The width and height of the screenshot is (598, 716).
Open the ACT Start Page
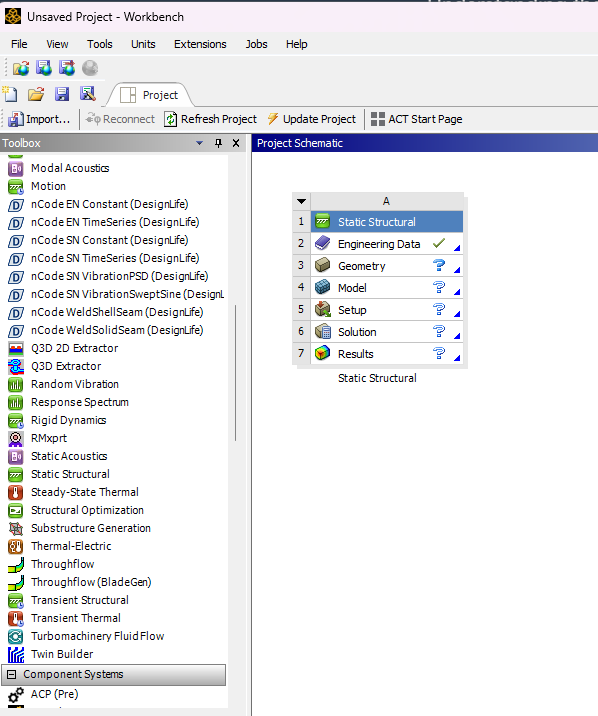[x=416, y=119]
